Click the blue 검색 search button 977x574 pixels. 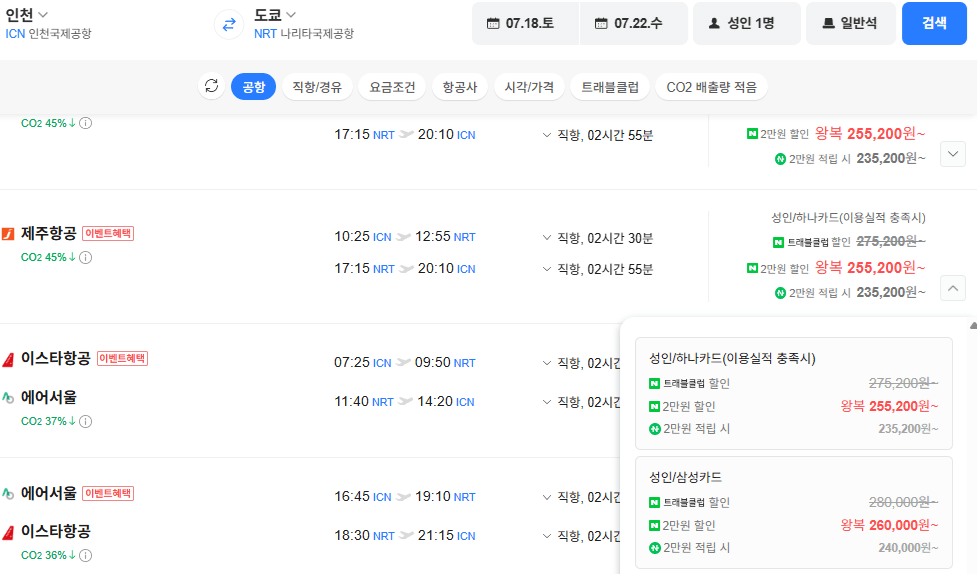934,24
